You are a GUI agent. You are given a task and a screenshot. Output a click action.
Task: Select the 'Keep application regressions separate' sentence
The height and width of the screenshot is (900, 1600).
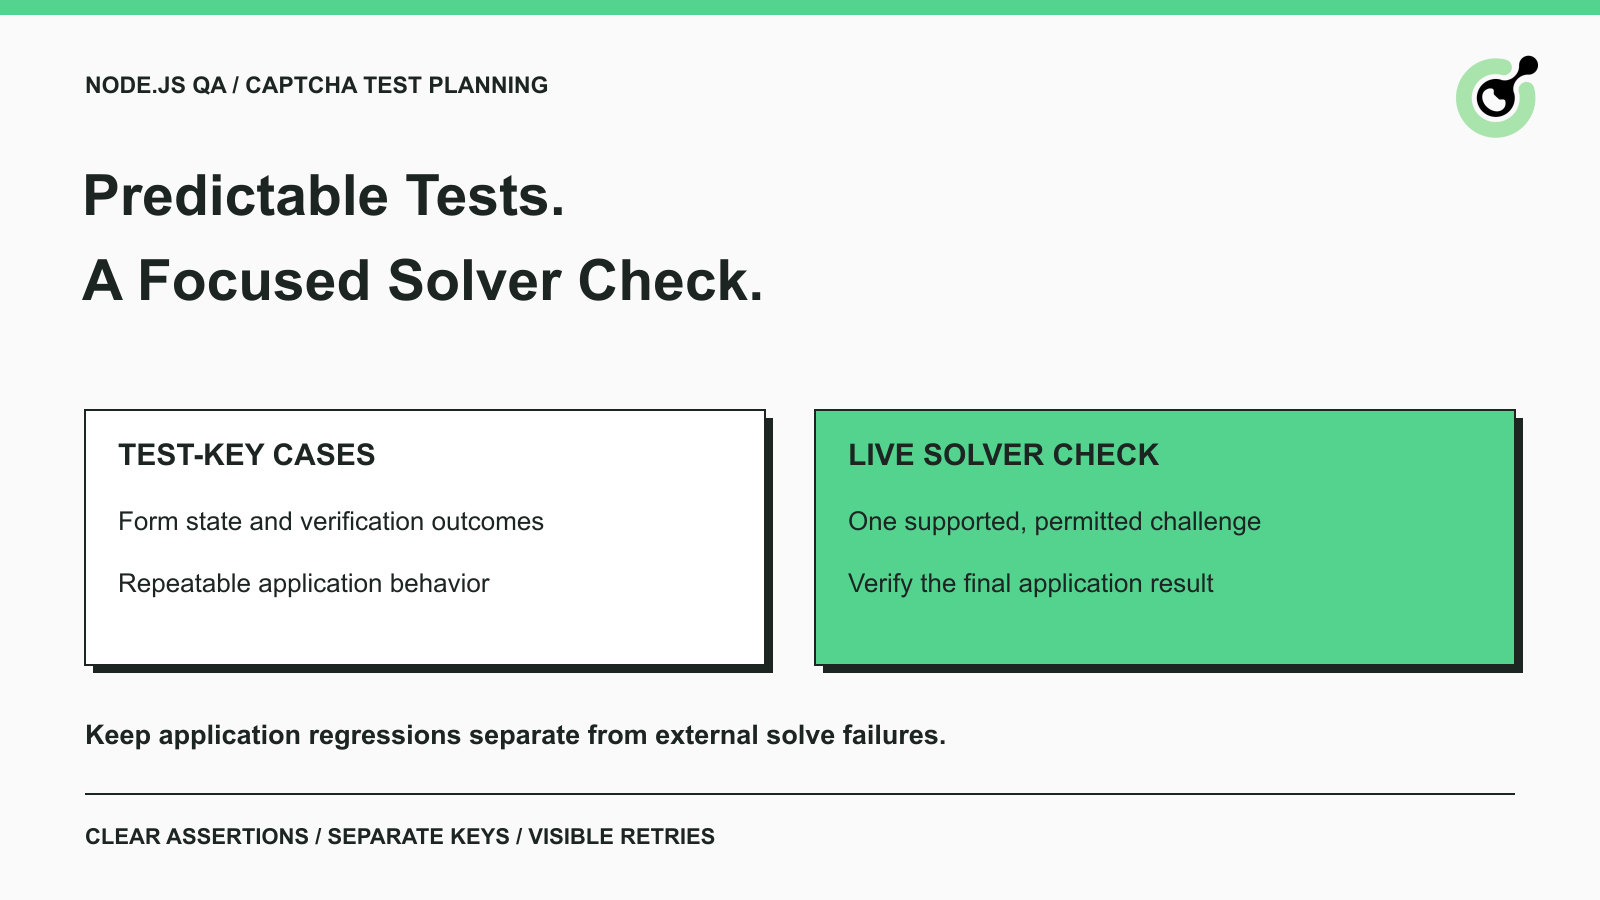tap(515, 735)
